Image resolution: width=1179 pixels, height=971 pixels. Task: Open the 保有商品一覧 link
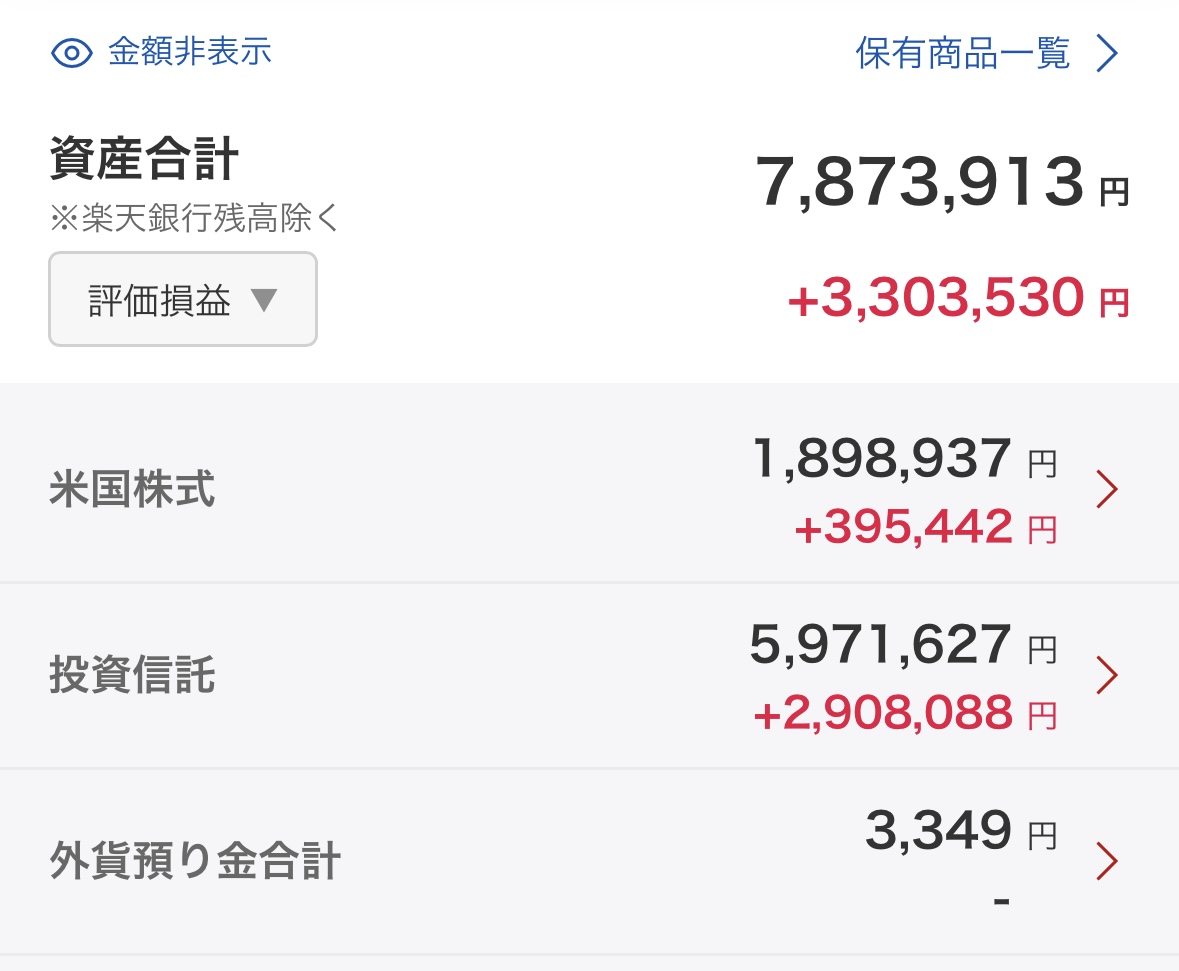(963, 53)
